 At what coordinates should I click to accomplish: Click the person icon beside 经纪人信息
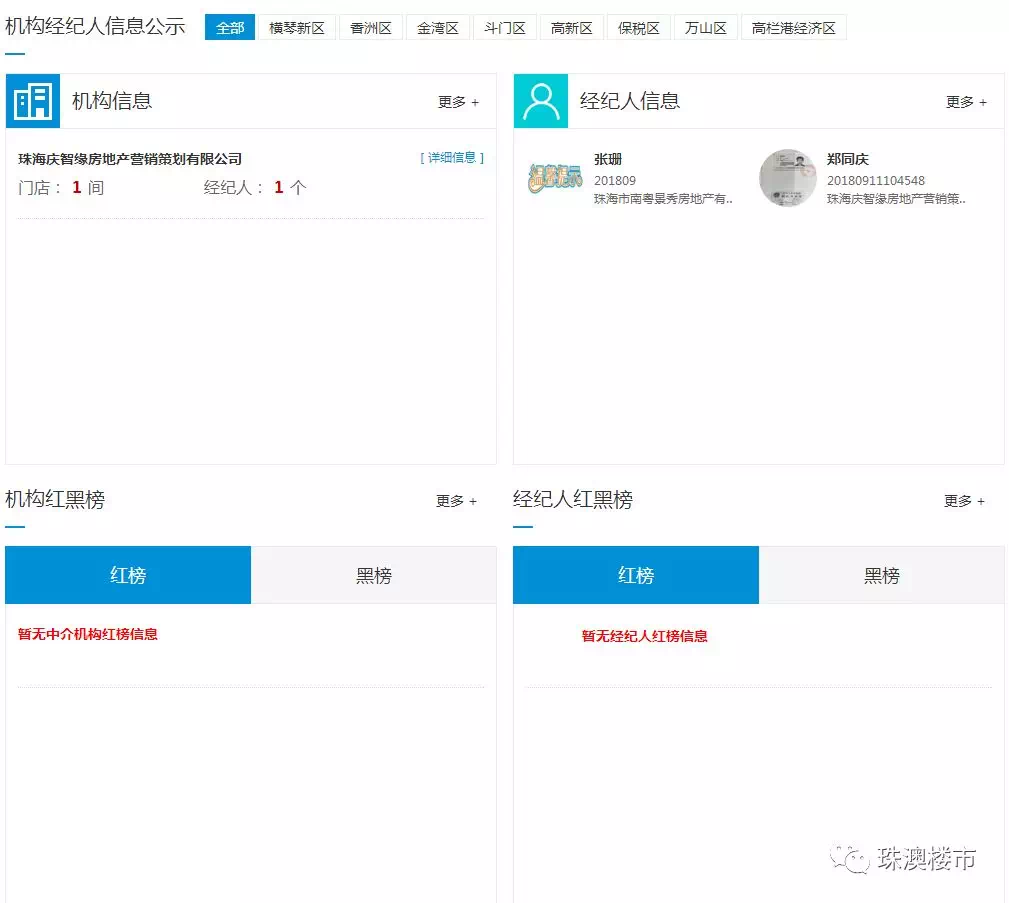pos(541,101)
